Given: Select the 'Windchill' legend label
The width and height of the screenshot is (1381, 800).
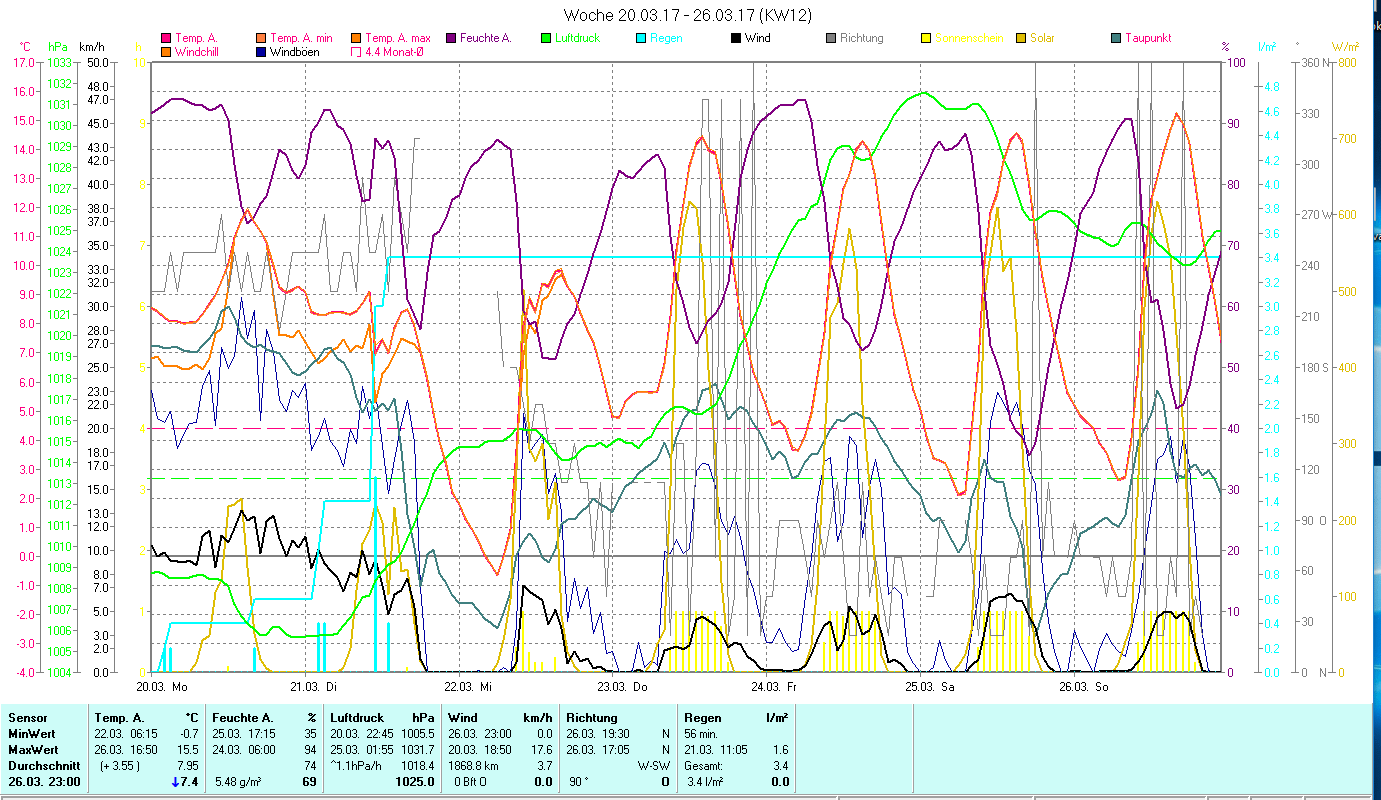Looking at the screenshot, I should (198, 51).
